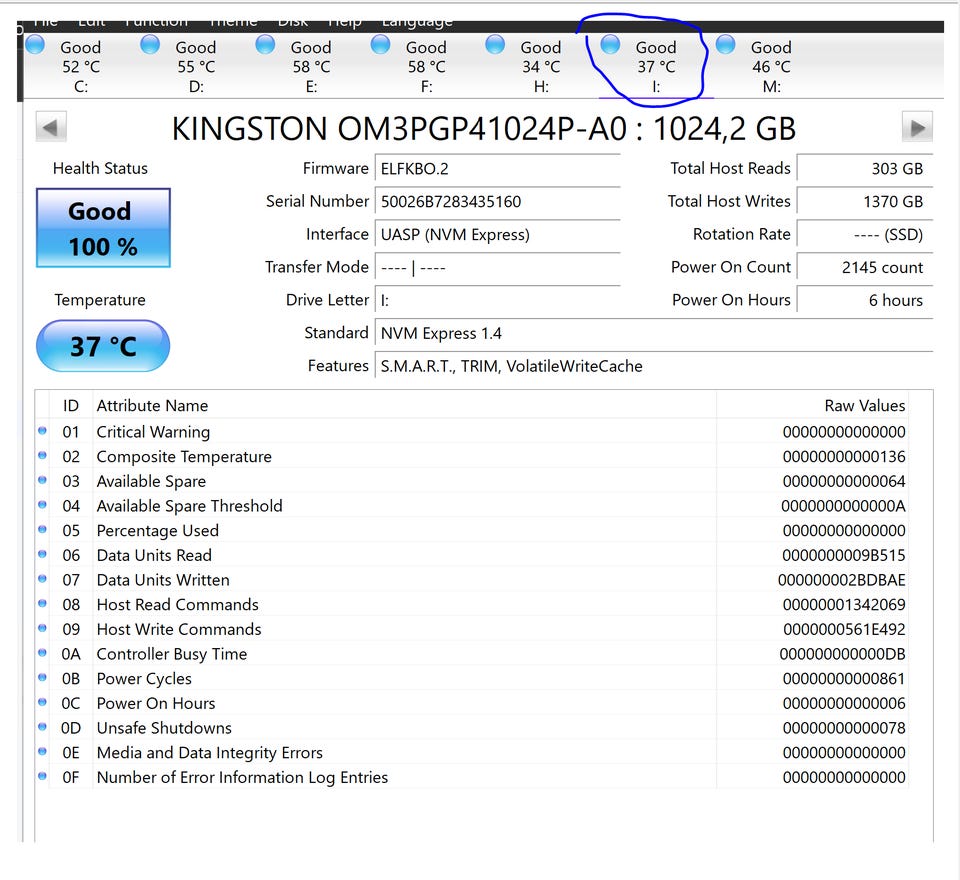
Task: Select the Host Write Commands attribute name
Action: click(x=179, y=629)
